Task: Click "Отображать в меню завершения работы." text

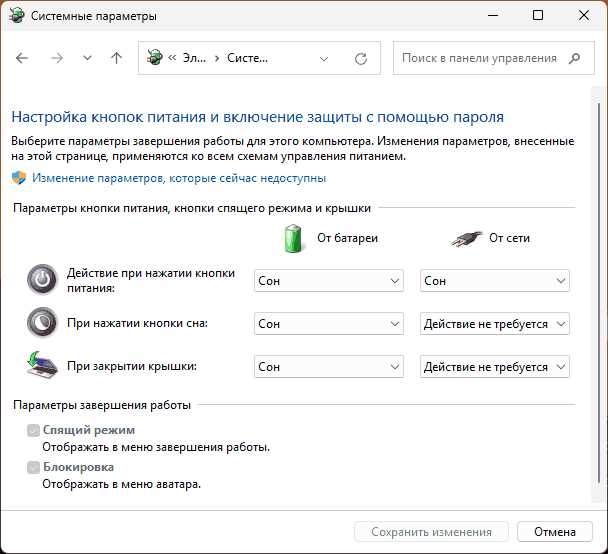Action: click(x=156, y=447)
